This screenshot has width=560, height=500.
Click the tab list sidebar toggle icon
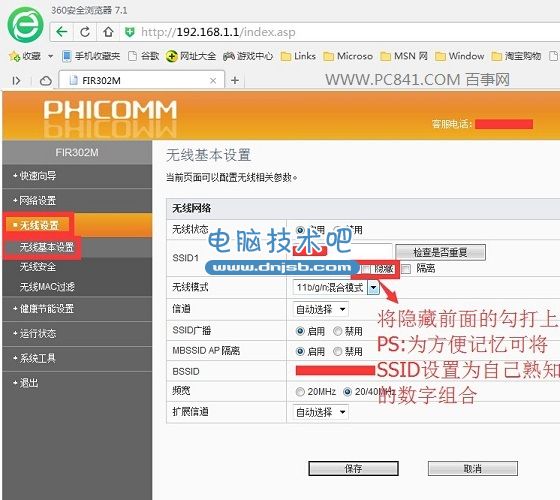pyautogui.click(x=16, y=81)
